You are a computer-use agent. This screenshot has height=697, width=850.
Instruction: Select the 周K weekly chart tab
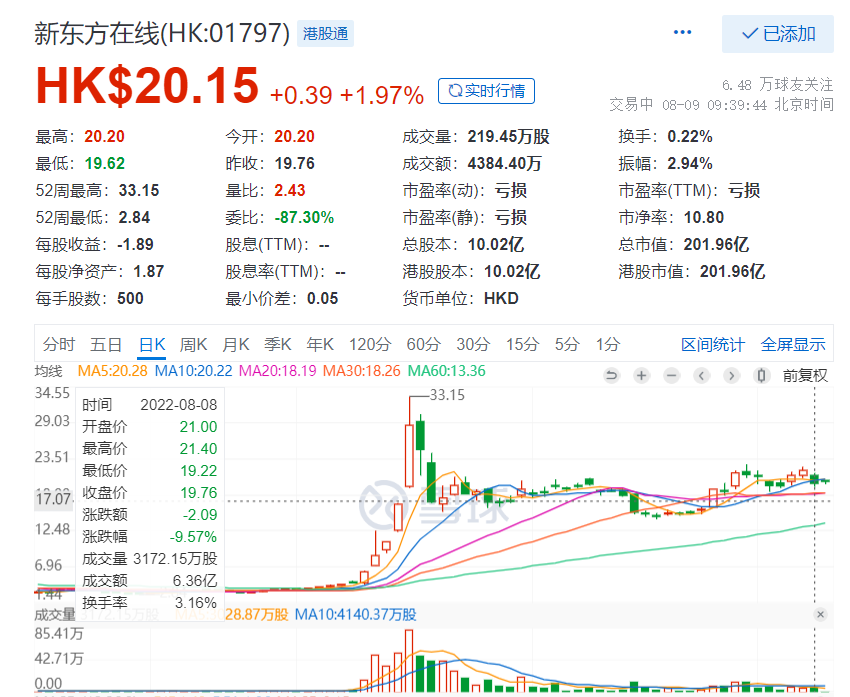point(193,345)
